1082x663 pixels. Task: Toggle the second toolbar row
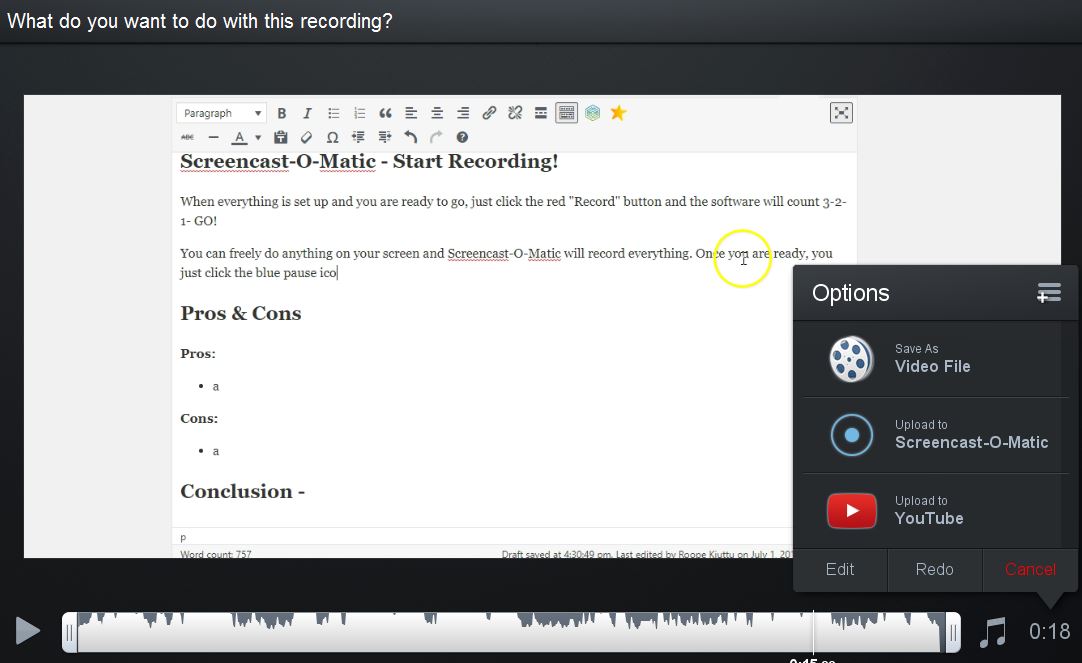tap(567, 113)
